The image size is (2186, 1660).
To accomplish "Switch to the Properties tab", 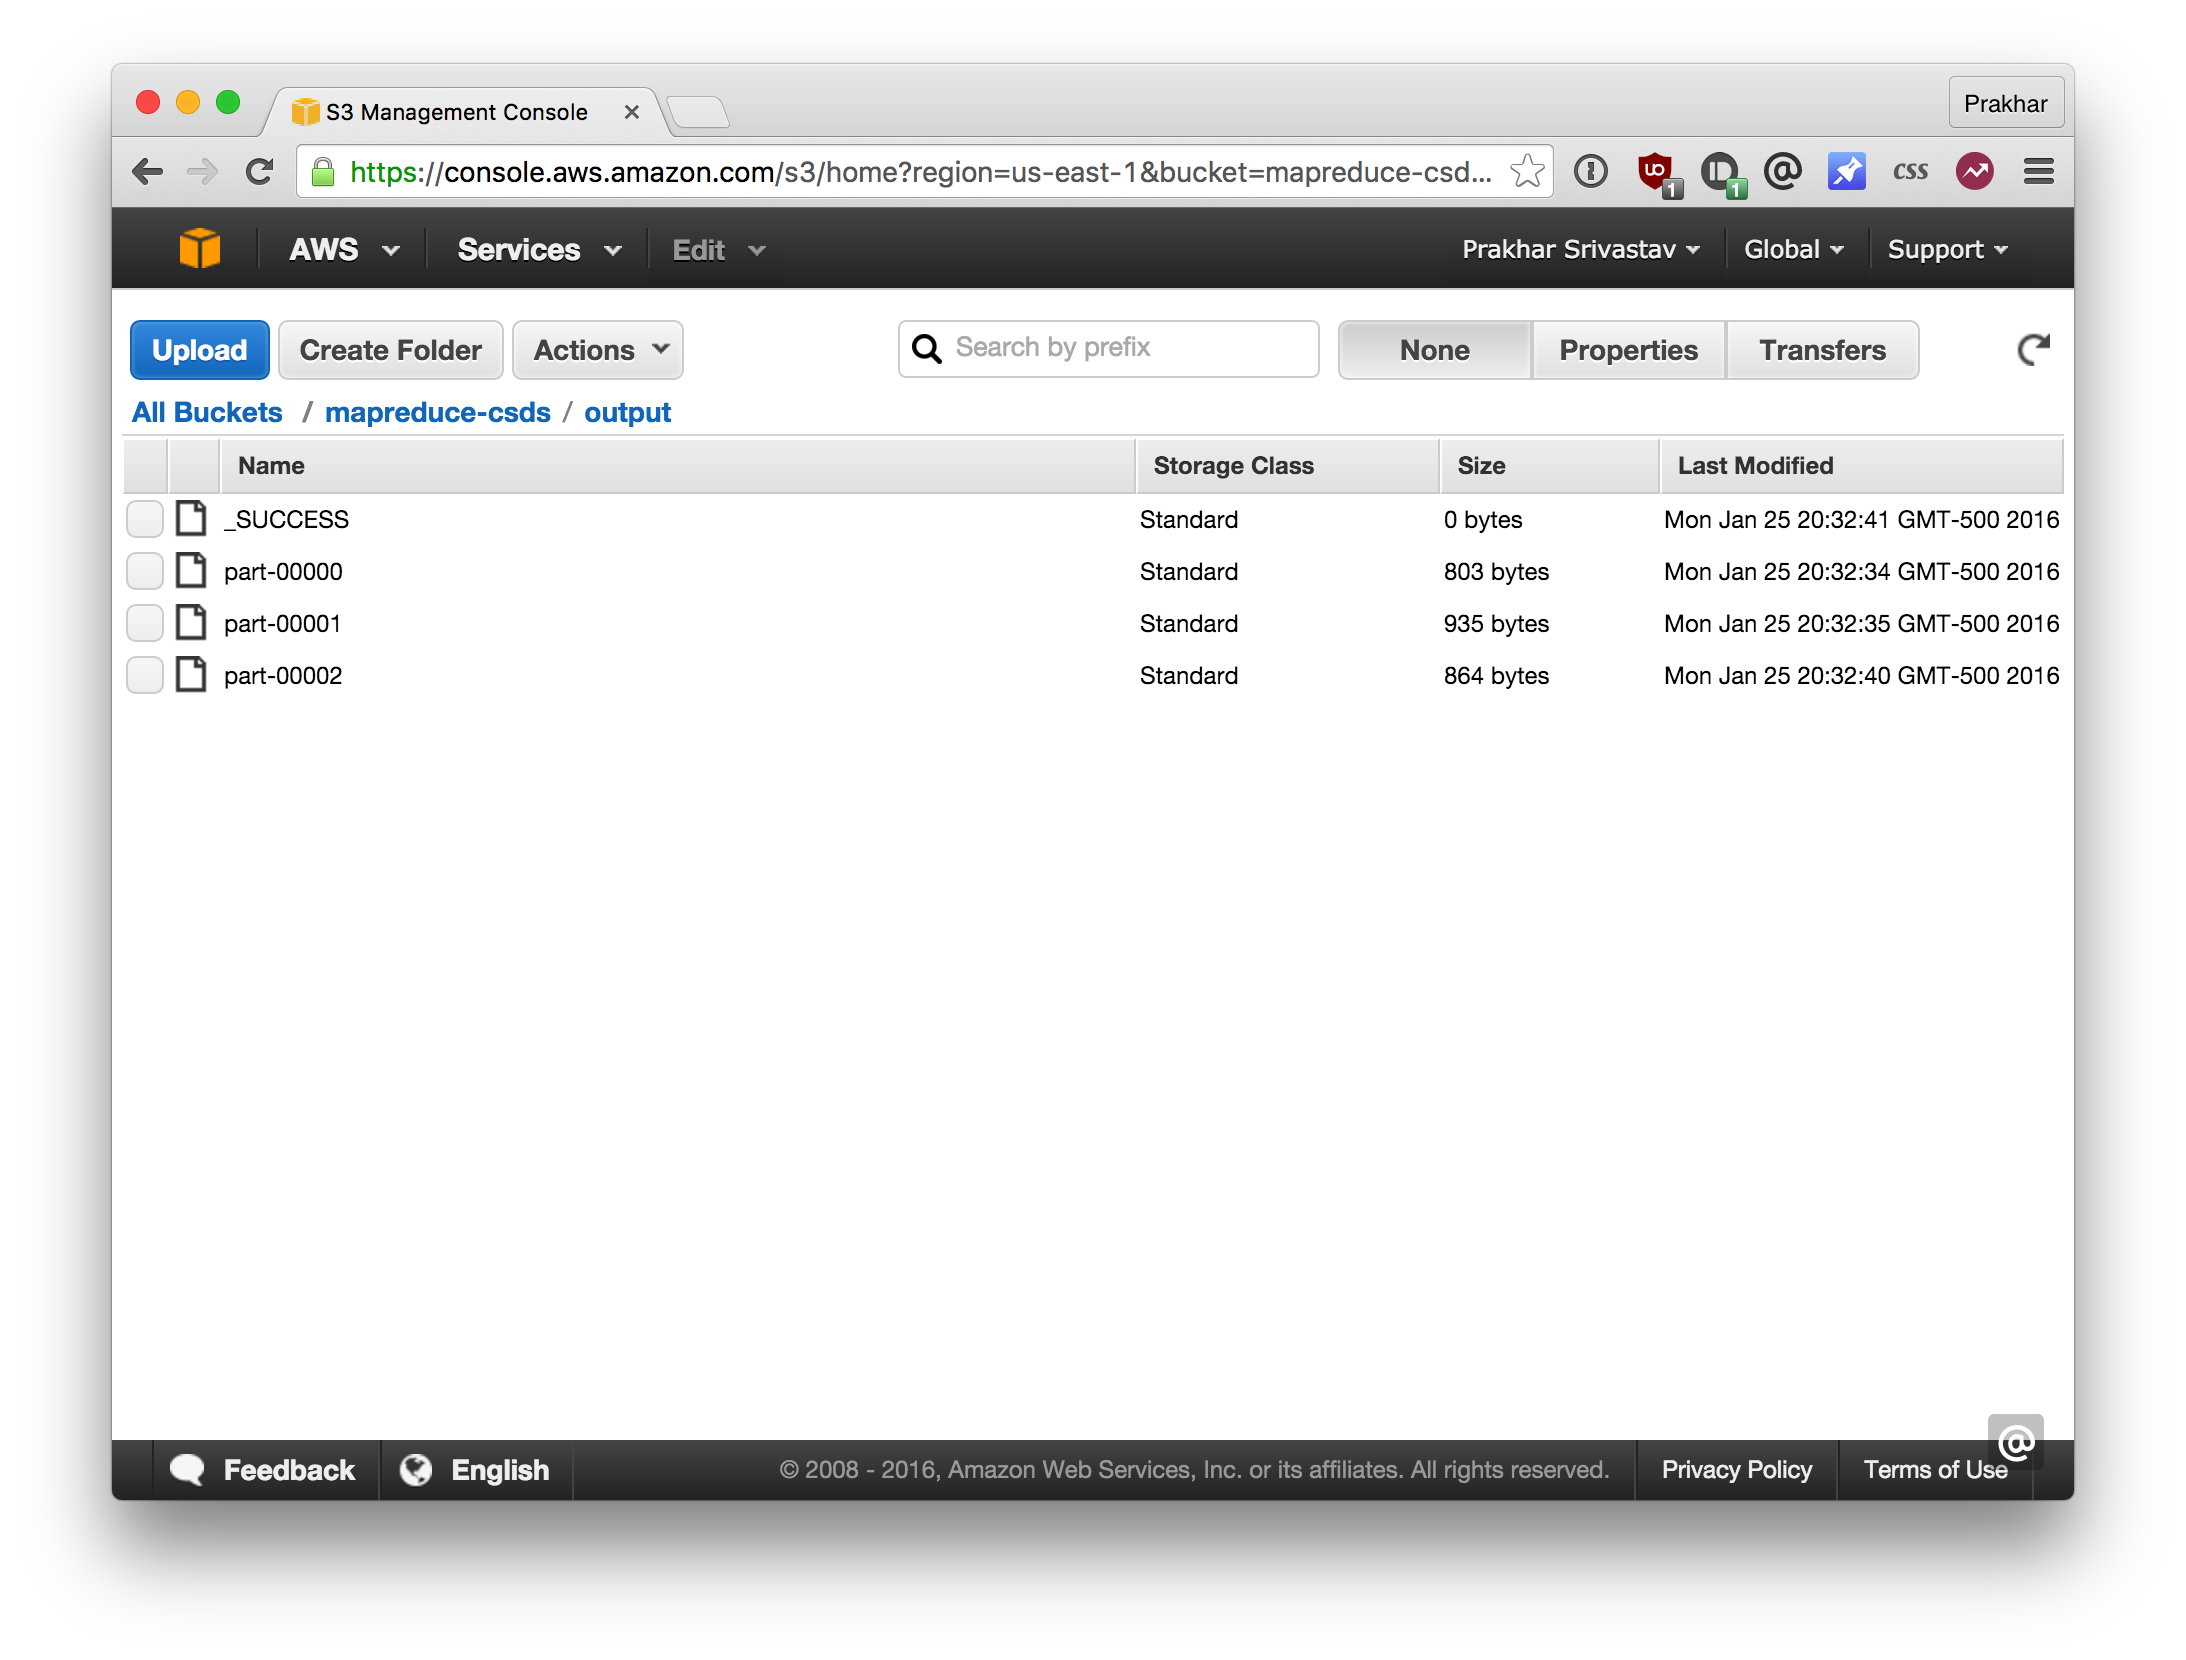I will click(1628, 350).
